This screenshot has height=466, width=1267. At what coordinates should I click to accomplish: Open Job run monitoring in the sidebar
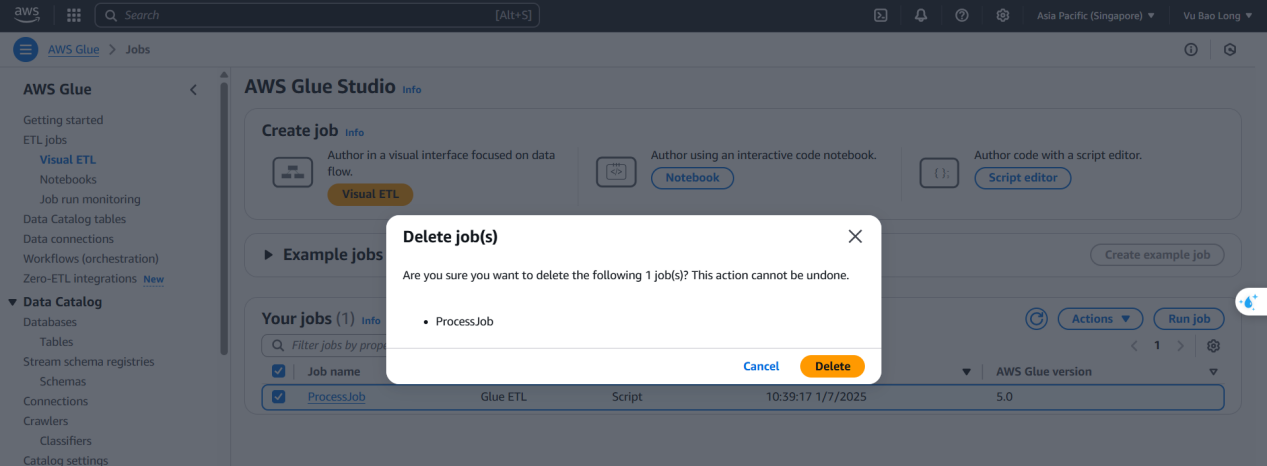90,199
